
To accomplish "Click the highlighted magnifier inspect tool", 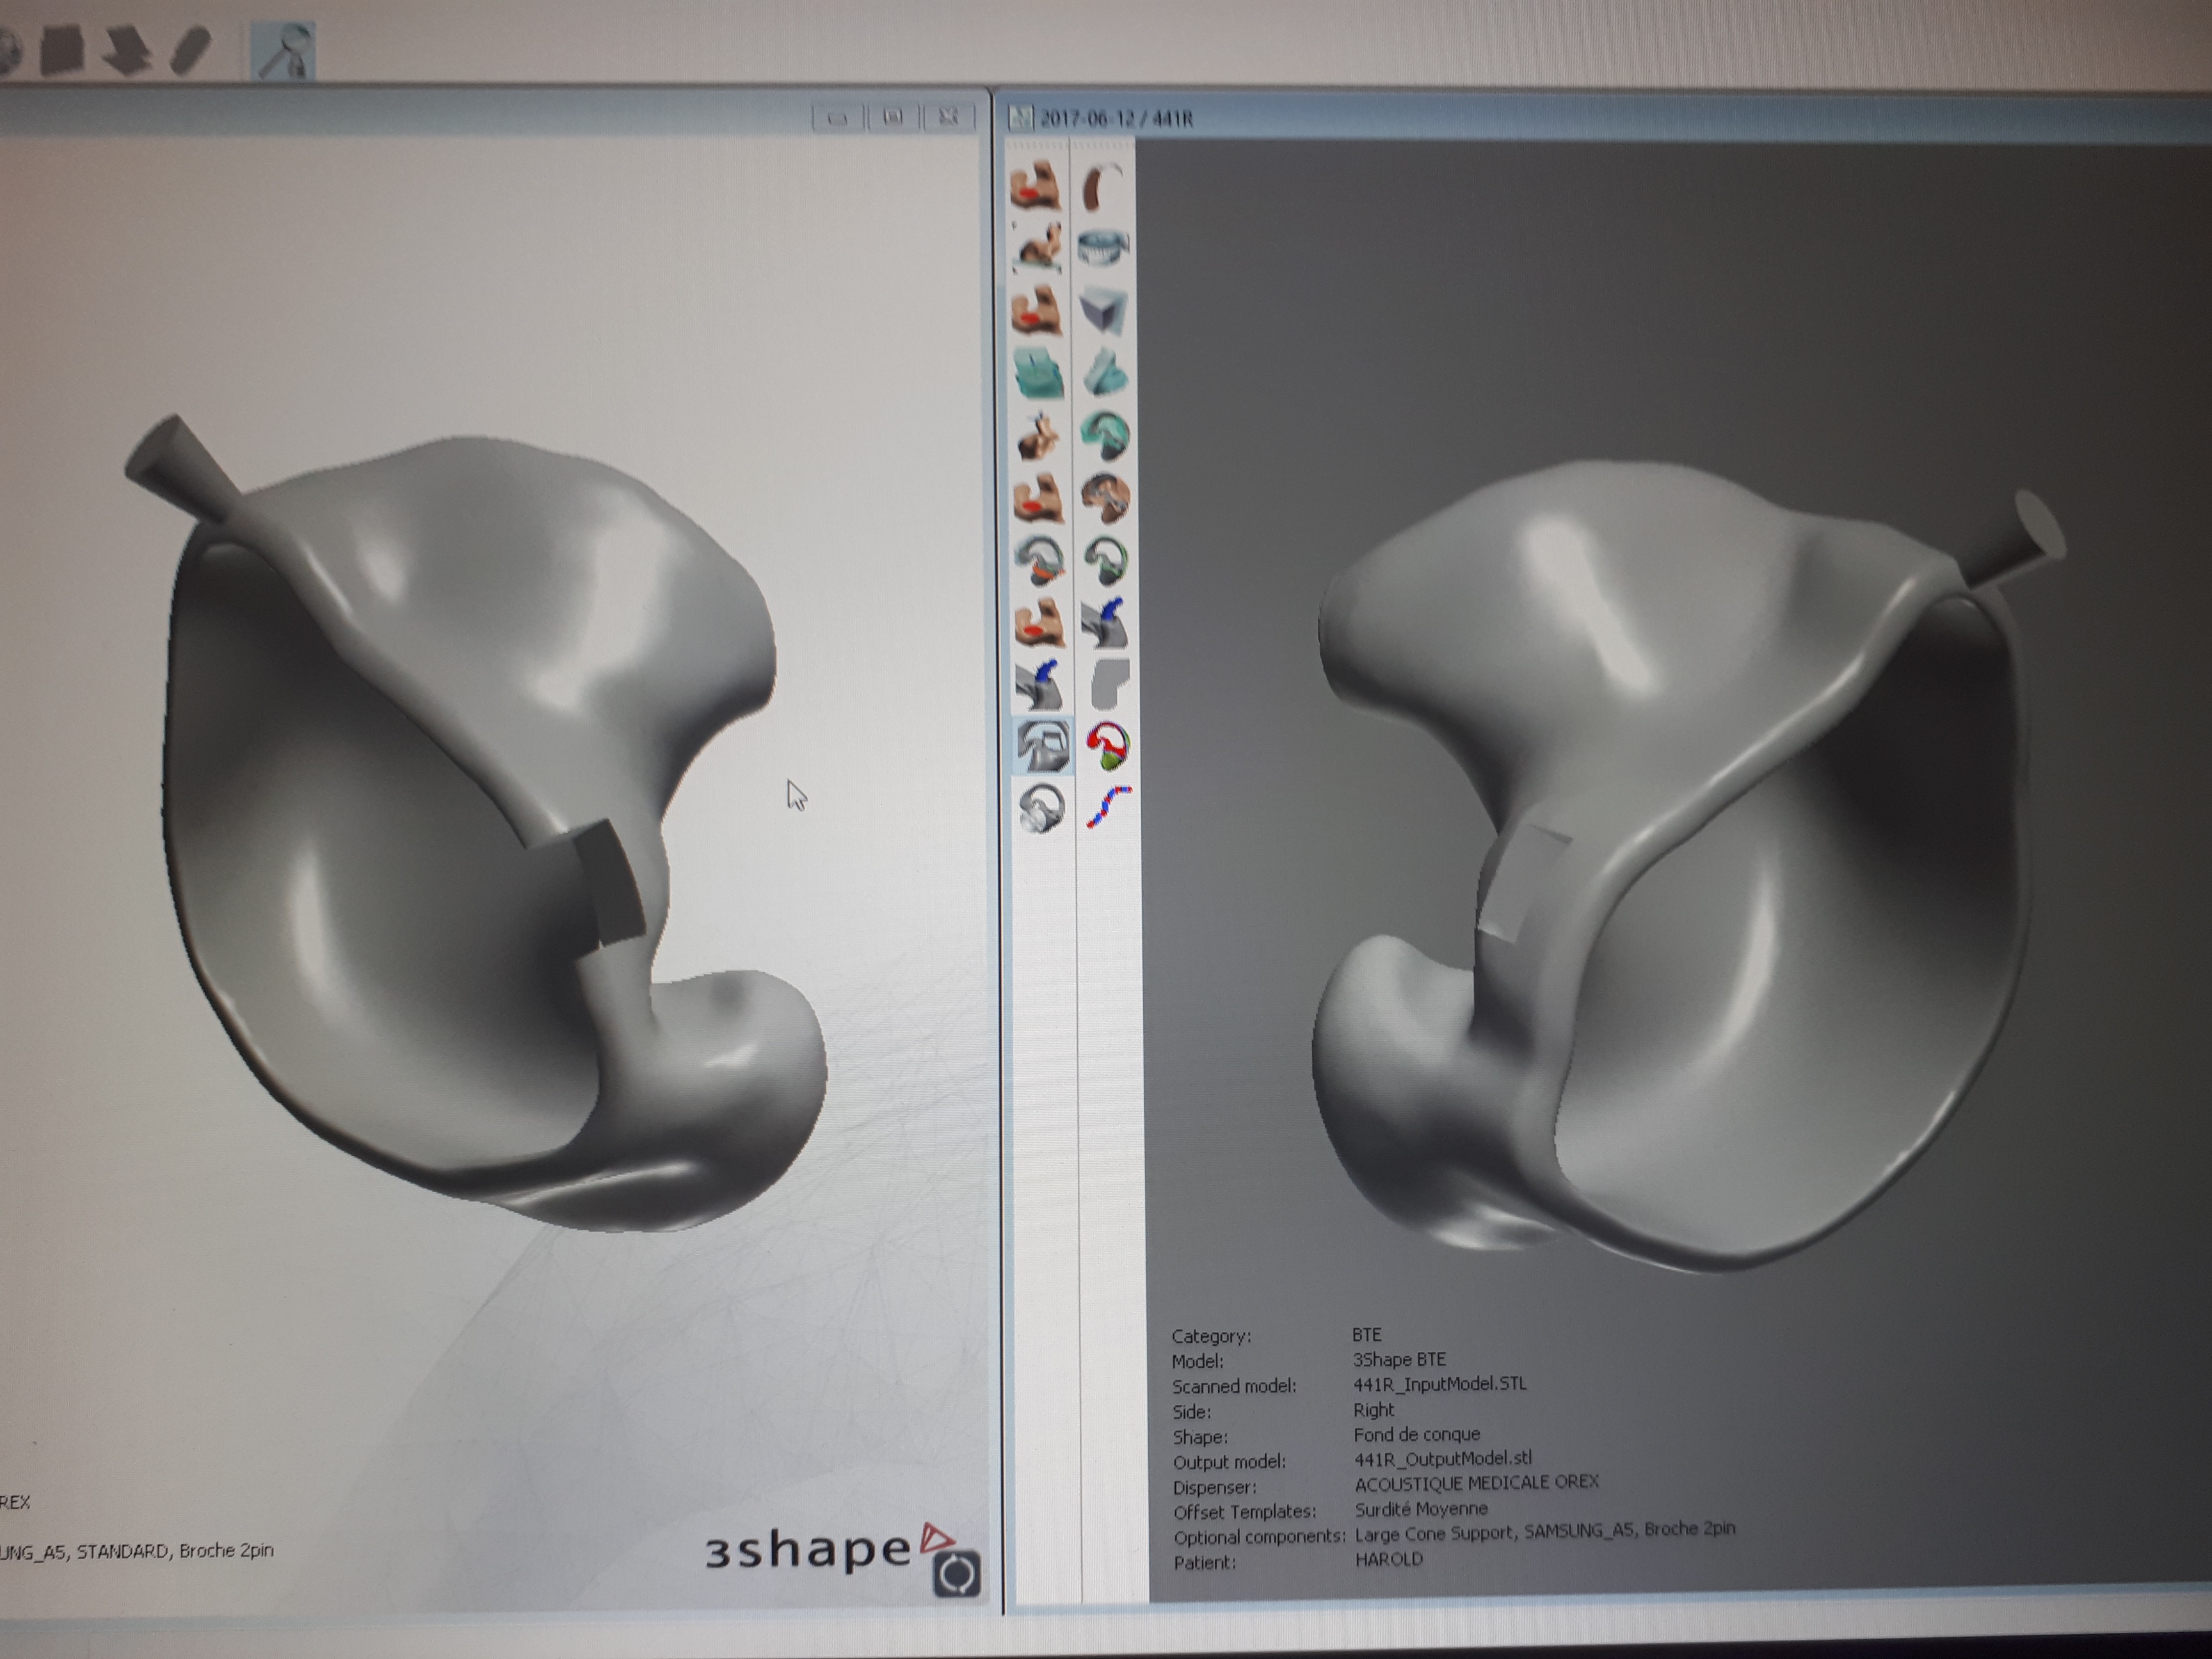I will (x=284, y=50).
